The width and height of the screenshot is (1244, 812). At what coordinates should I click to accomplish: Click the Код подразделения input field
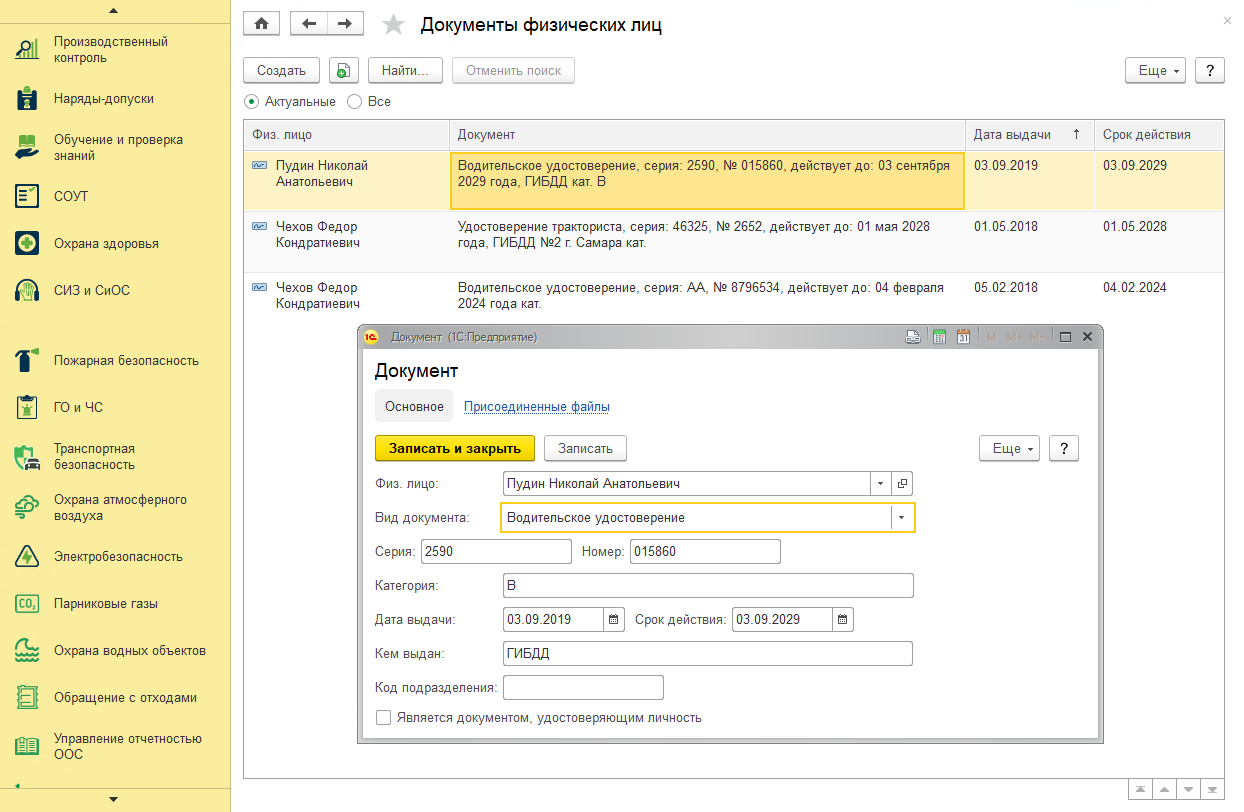click(583, 688)
